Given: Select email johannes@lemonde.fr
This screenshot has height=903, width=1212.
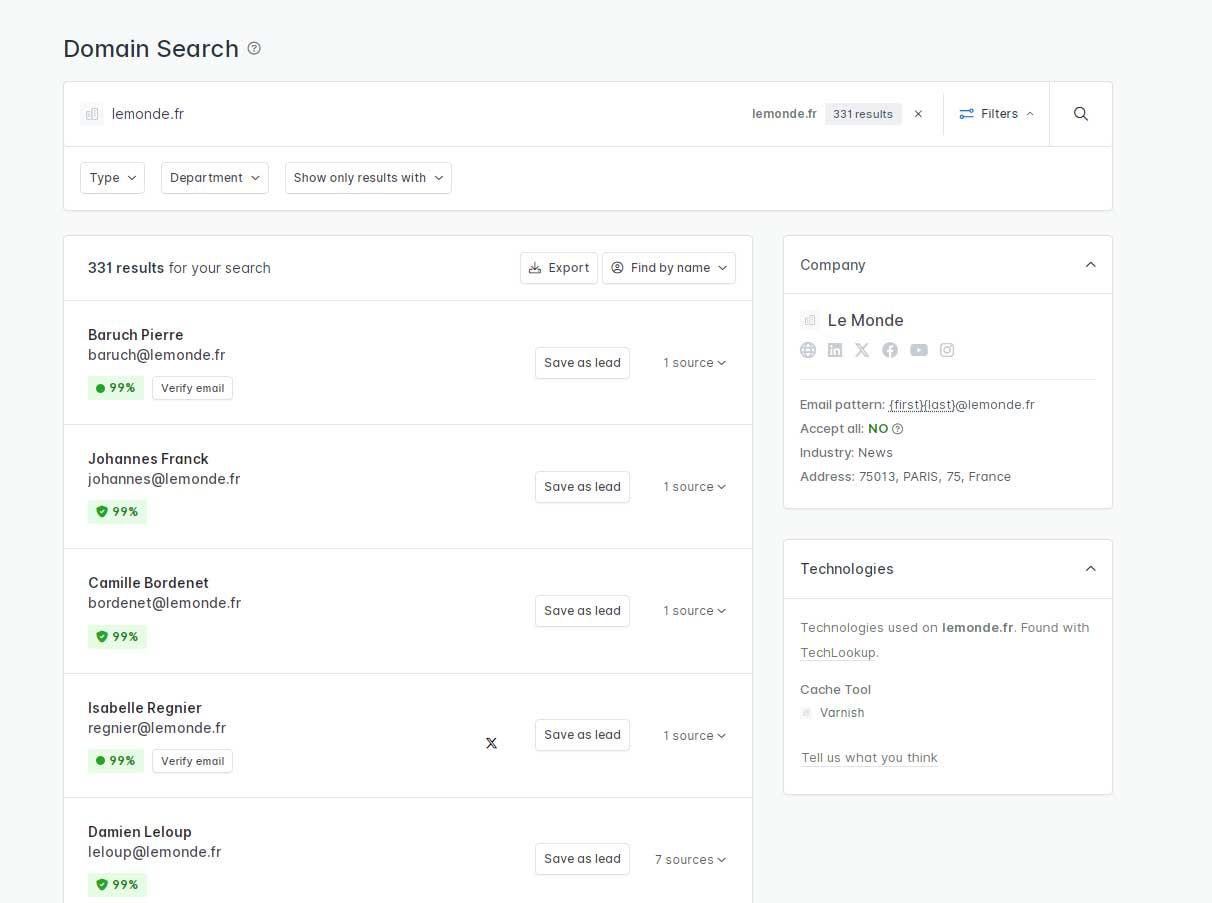Looking at the screenshot, I should coord(164,479).
